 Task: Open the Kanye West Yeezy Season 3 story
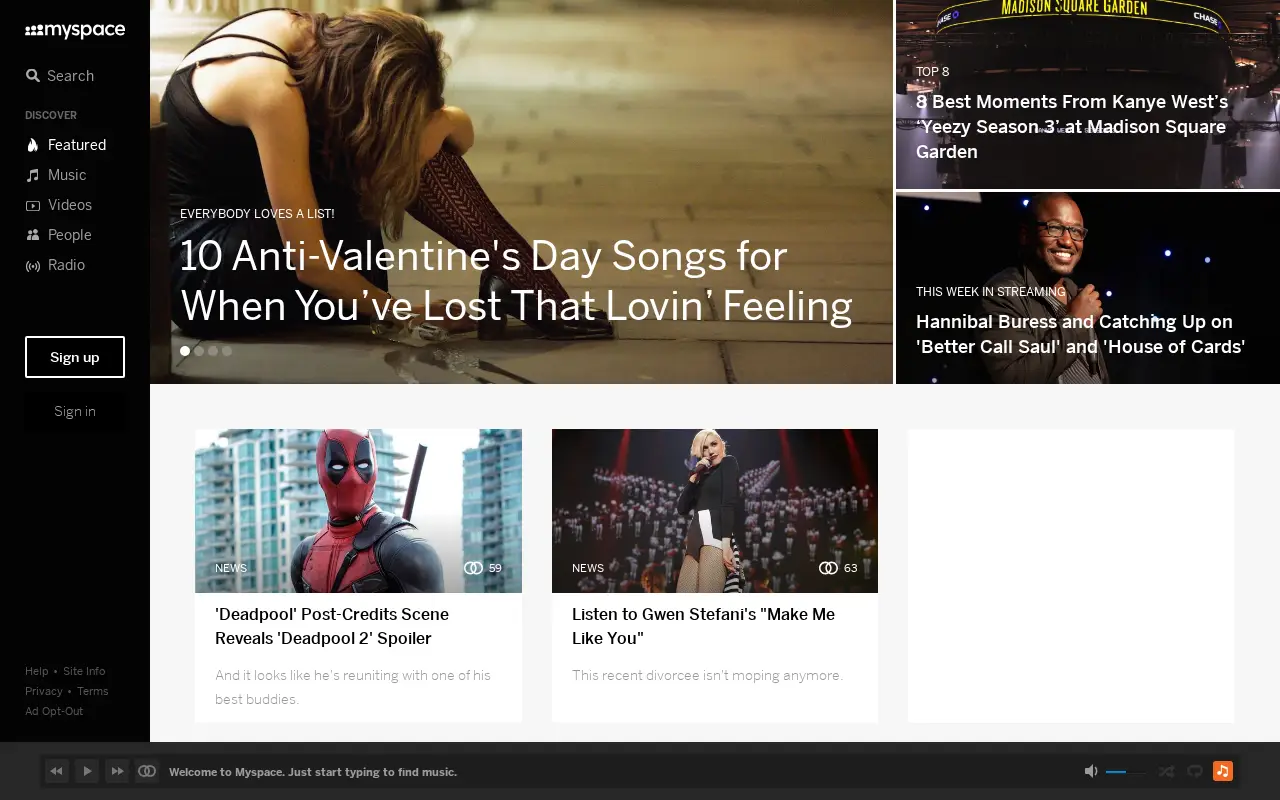coord(1072,126)
